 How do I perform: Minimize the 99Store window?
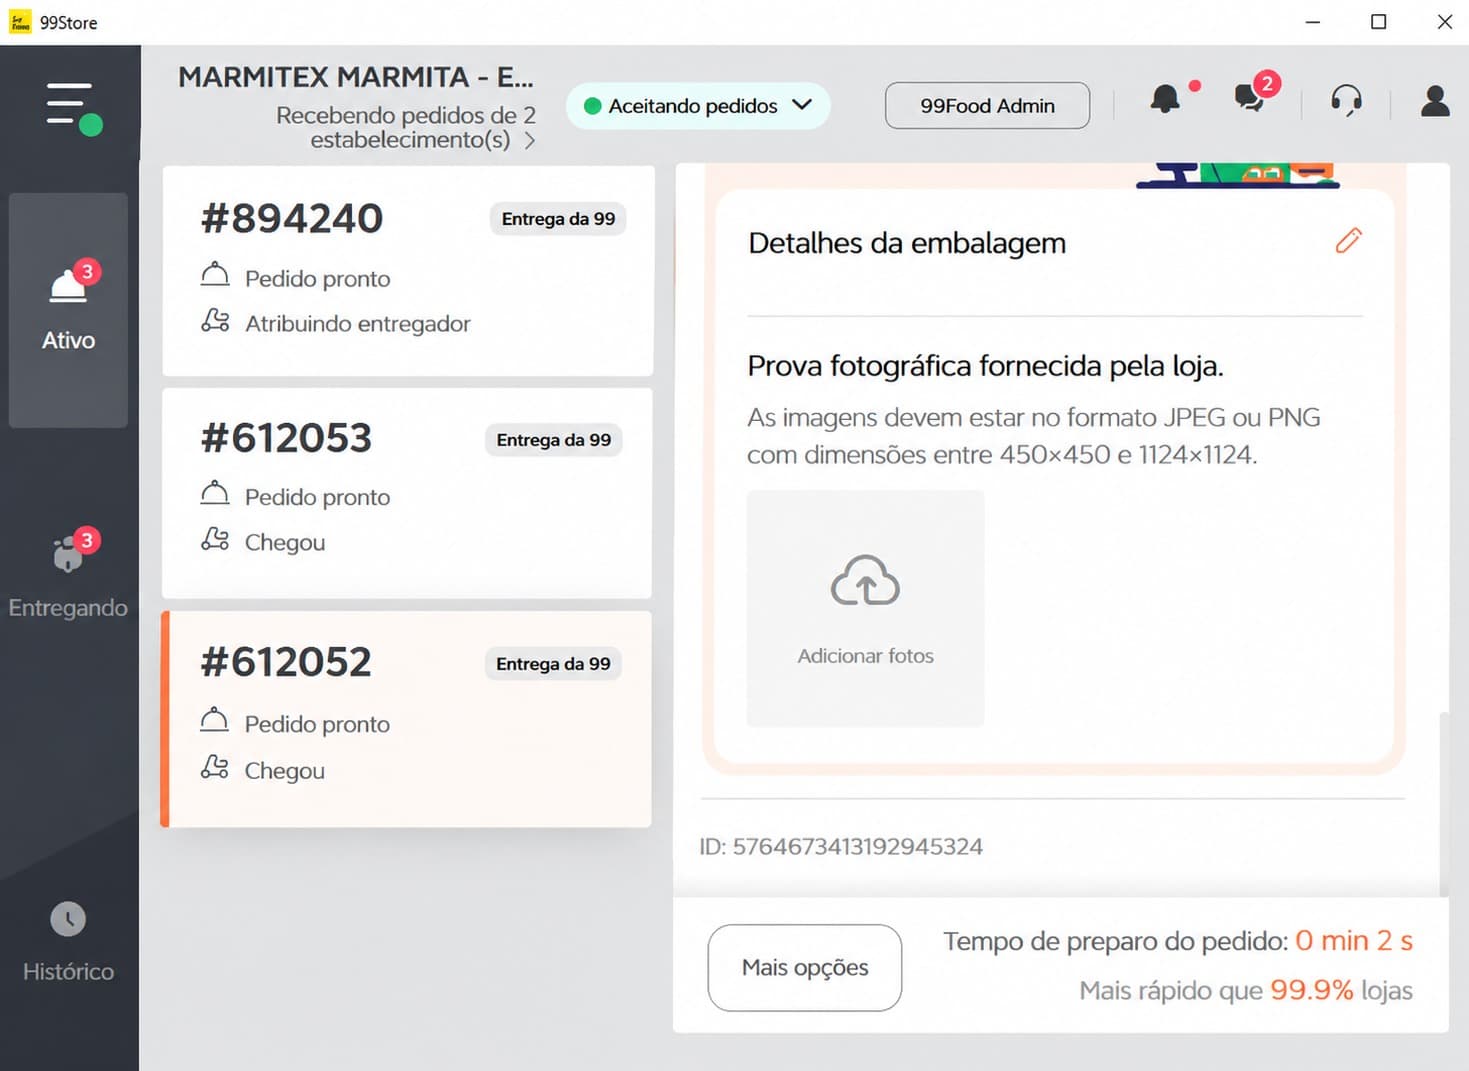coord(1313,22)
